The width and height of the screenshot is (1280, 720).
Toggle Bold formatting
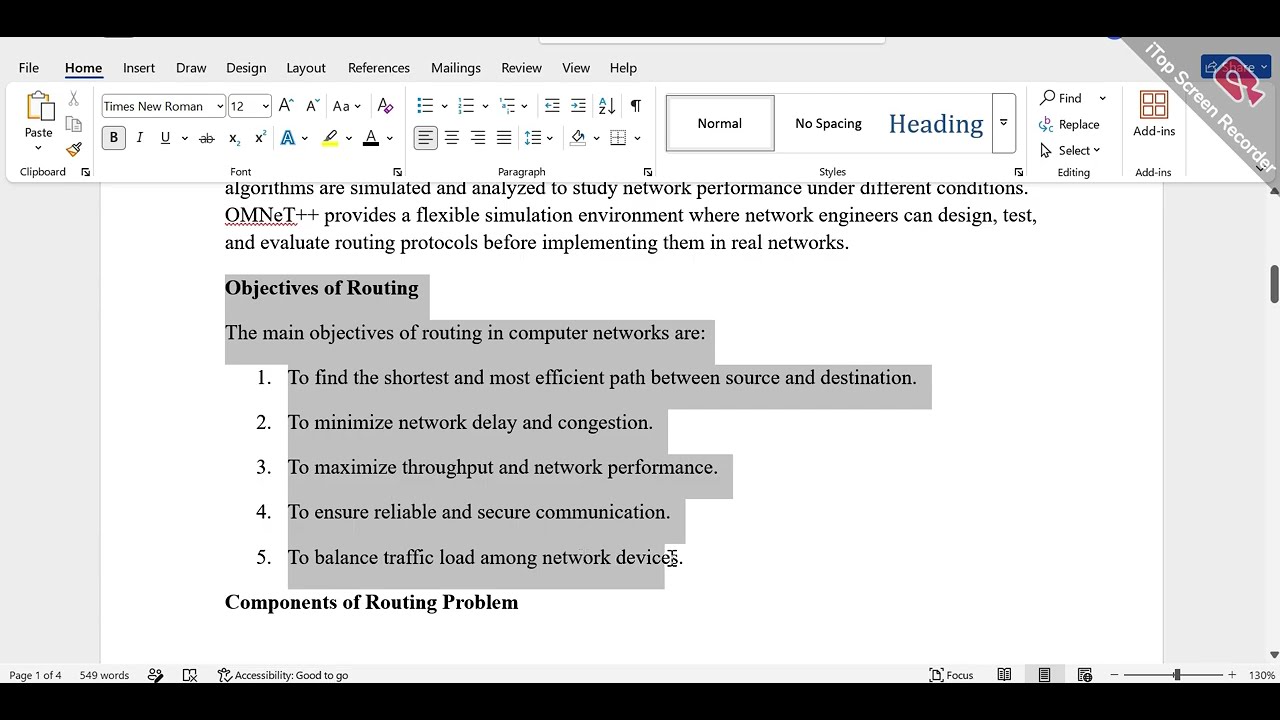click(114, 138)
